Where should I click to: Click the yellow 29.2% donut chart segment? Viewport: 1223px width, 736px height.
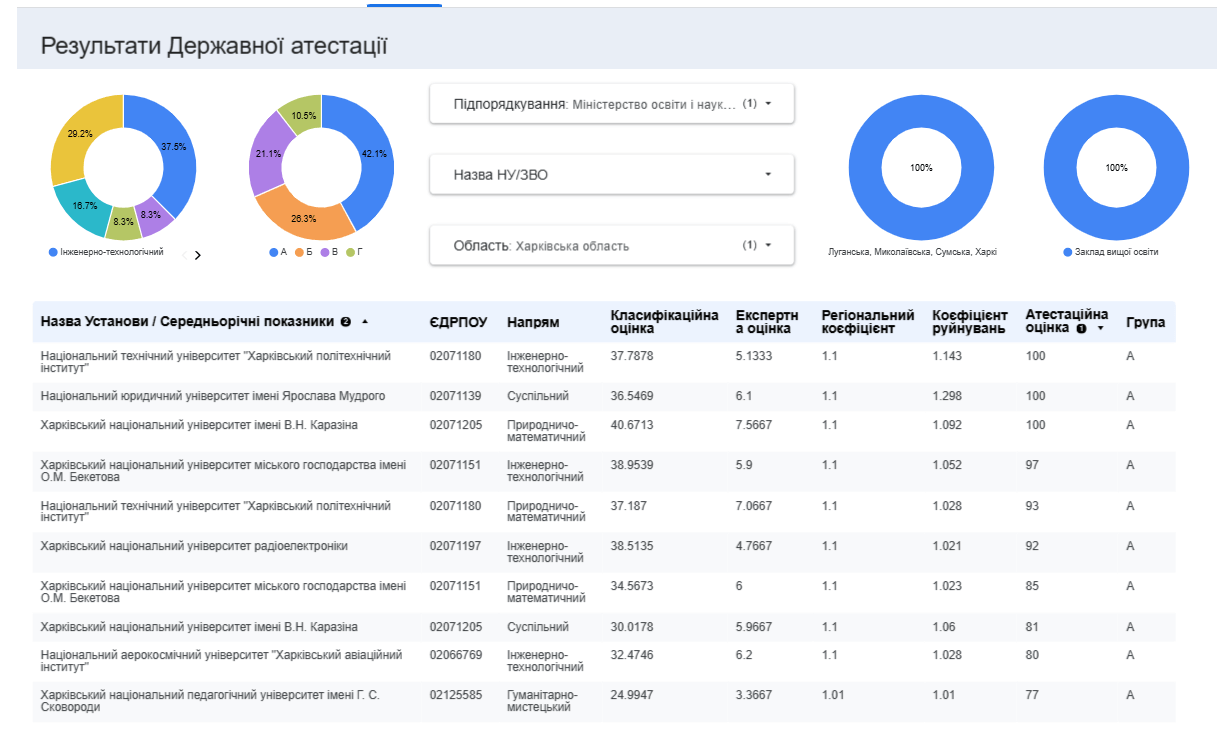tap(76, 135)
